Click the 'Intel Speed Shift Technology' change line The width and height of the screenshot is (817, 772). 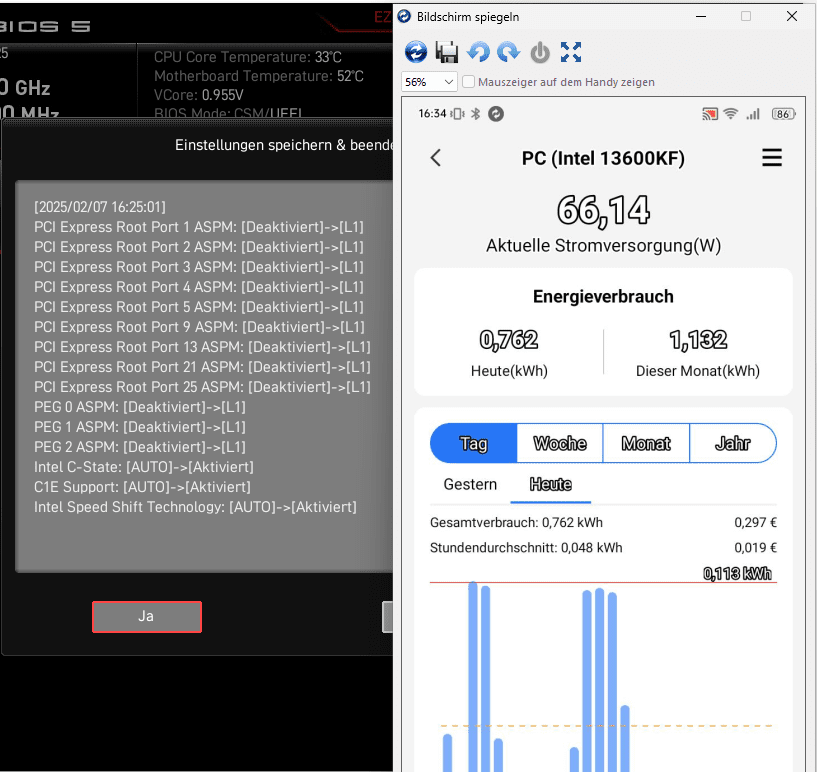pos(195,507)
